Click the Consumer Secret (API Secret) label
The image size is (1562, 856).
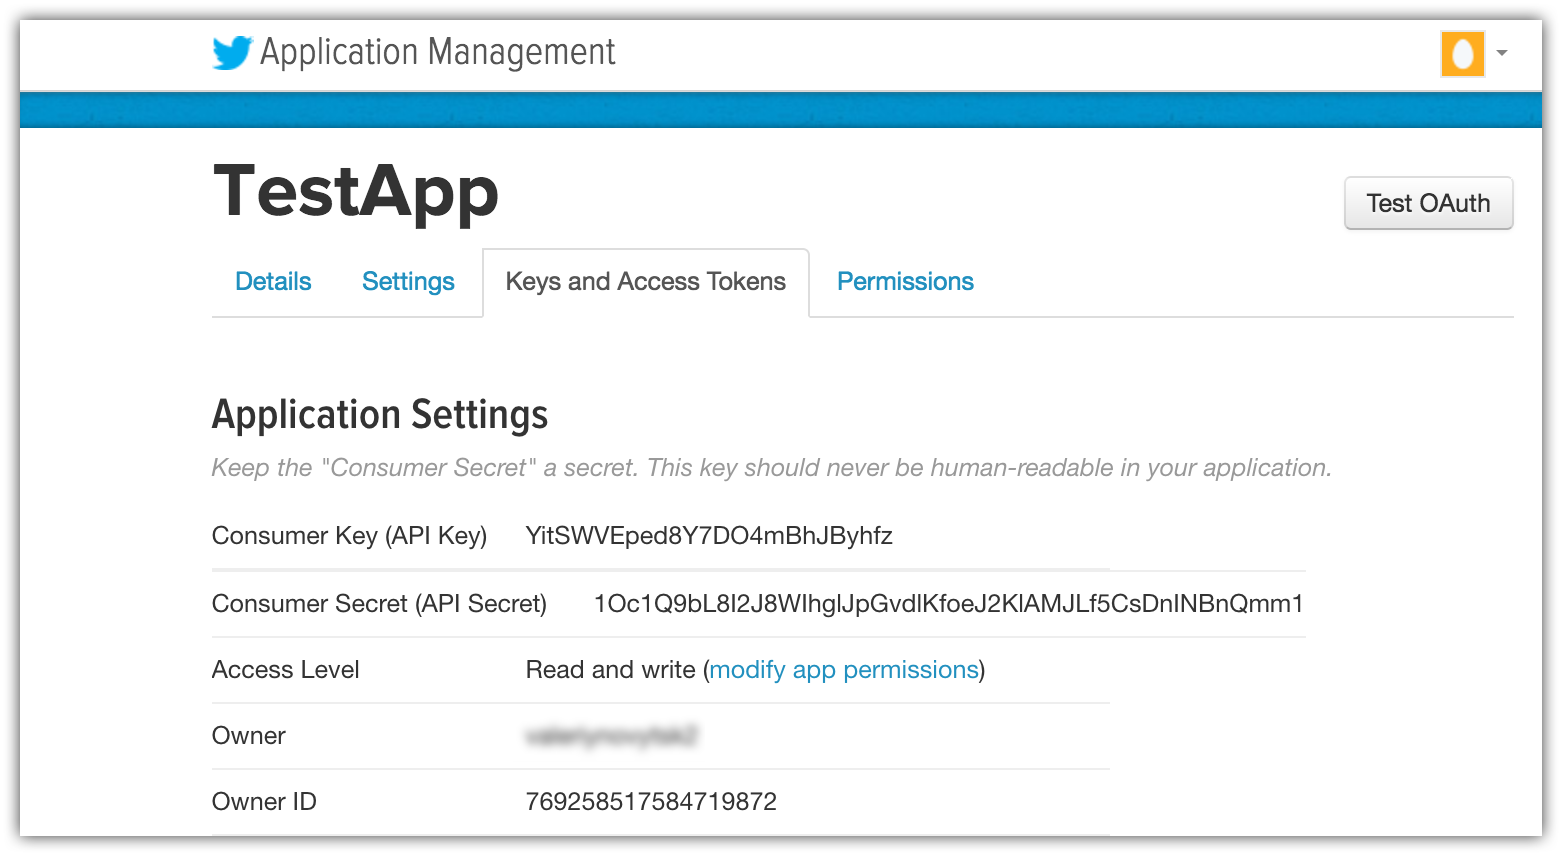[379, 604]
